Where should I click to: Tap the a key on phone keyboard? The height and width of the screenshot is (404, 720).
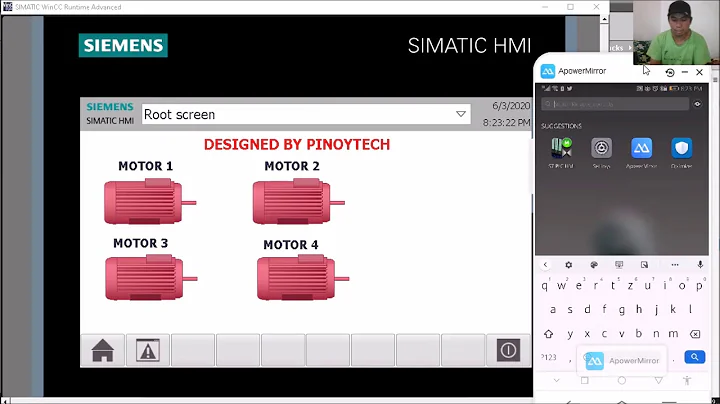tap(553, 309)
